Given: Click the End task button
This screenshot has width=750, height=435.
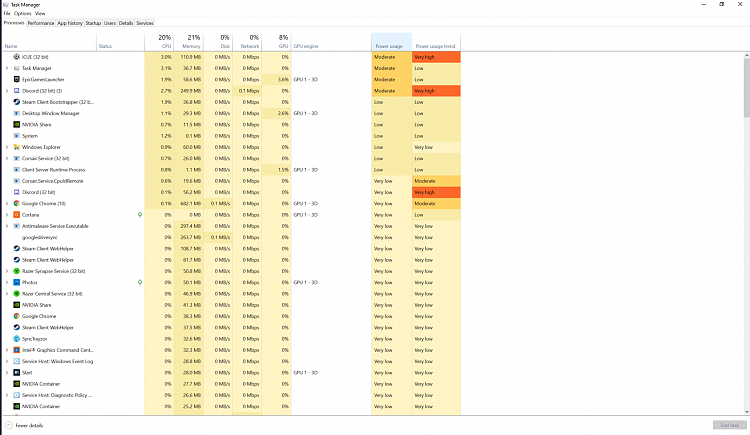Looking at the screenshot, I should click(x=729, y=425).
